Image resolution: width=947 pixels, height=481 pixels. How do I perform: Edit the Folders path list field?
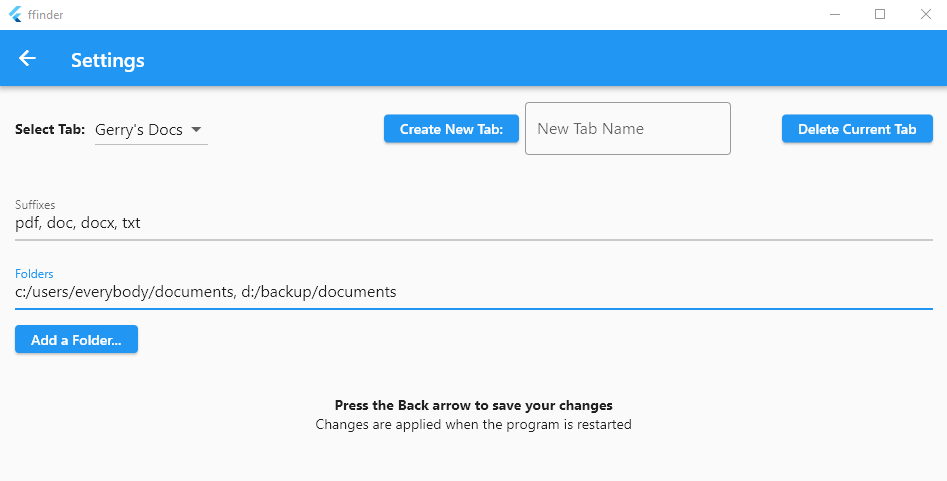point(473,292)
